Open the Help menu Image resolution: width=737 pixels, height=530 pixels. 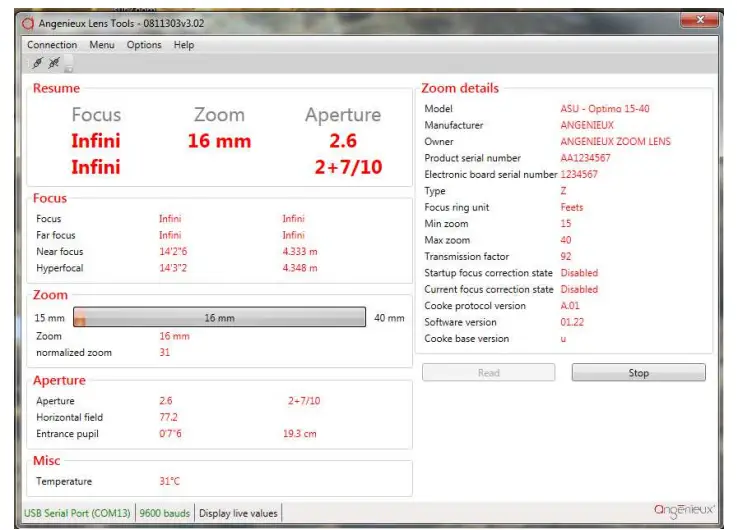click(x=184, y=45)
